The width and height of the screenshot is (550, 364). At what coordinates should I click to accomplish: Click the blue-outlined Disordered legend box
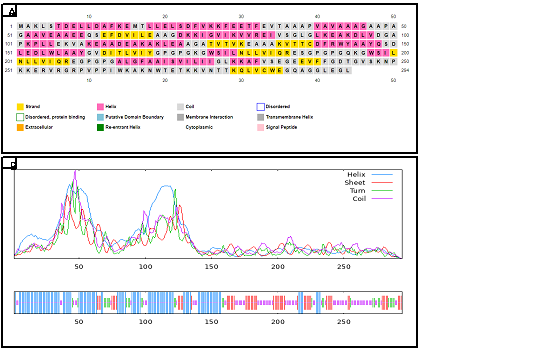click(x=260, y=107)
